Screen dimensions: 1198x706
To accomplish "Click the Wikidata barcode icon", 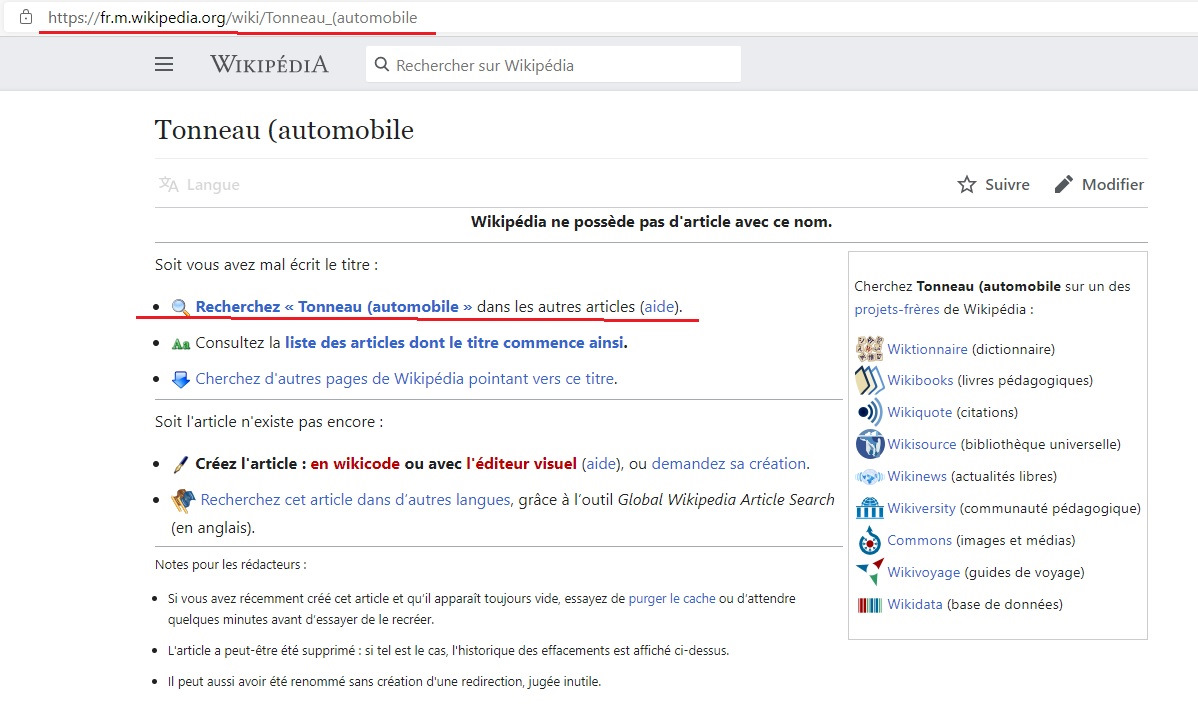I will pos(869,605).
